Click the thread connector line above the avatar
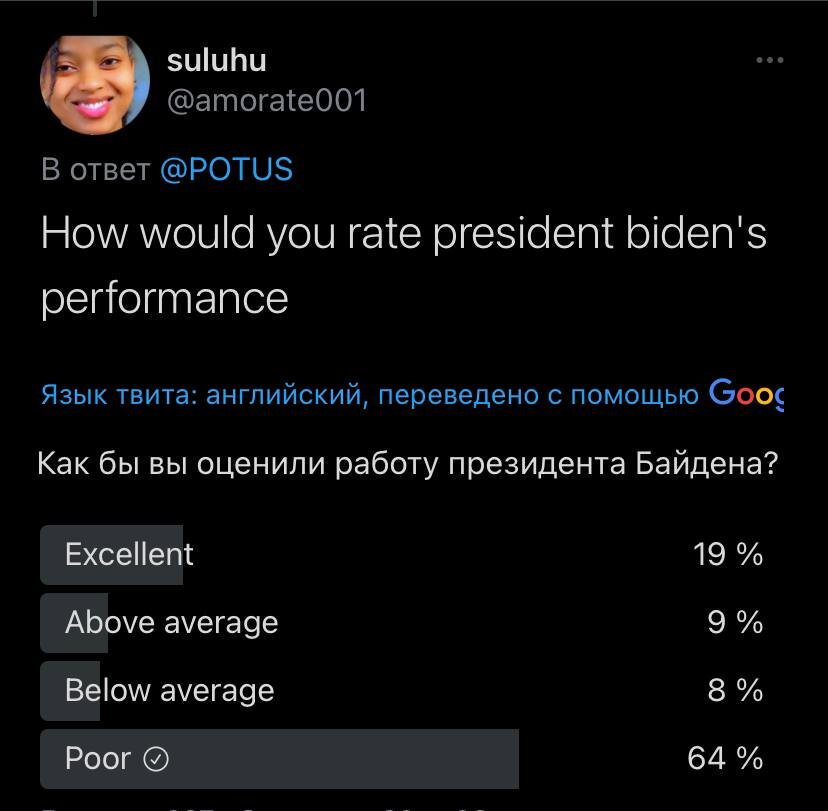The height and width of the screenshot is (811, 828). [x=95, y=8]
